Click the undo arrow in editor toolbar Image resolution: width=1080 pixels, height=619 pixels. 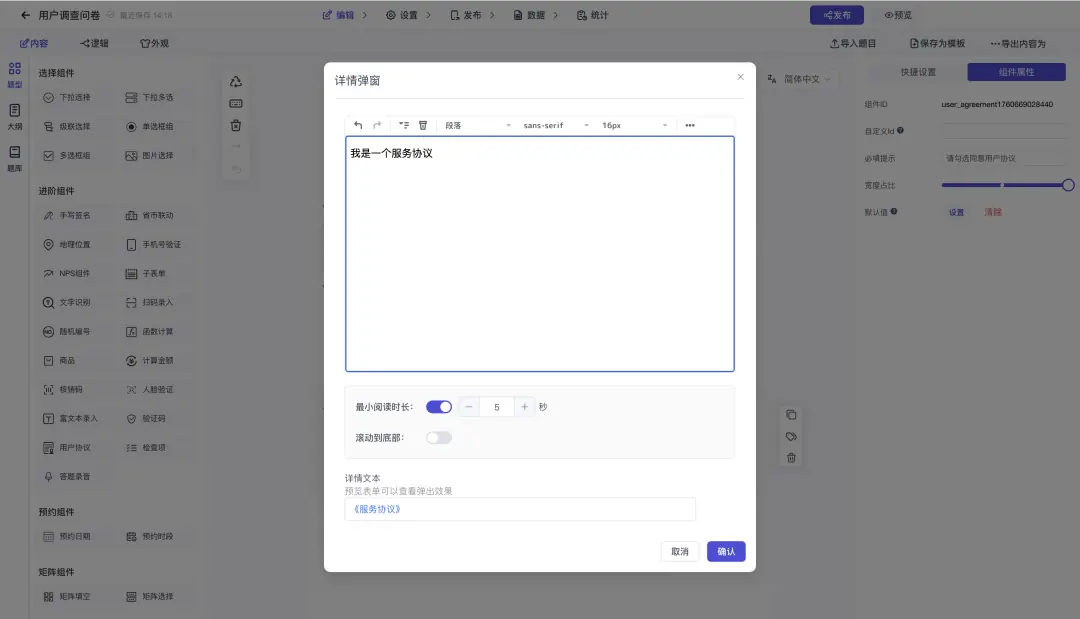(358, 125)
